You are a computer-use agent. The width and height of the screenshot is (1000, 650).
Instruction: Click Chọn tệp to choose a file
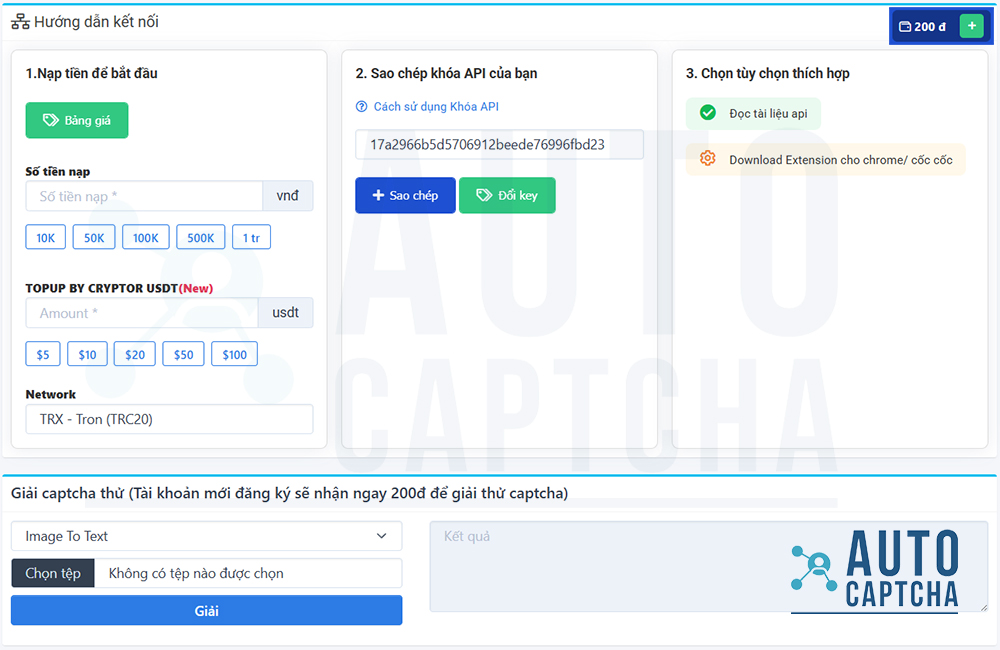(x=53, y=573)
